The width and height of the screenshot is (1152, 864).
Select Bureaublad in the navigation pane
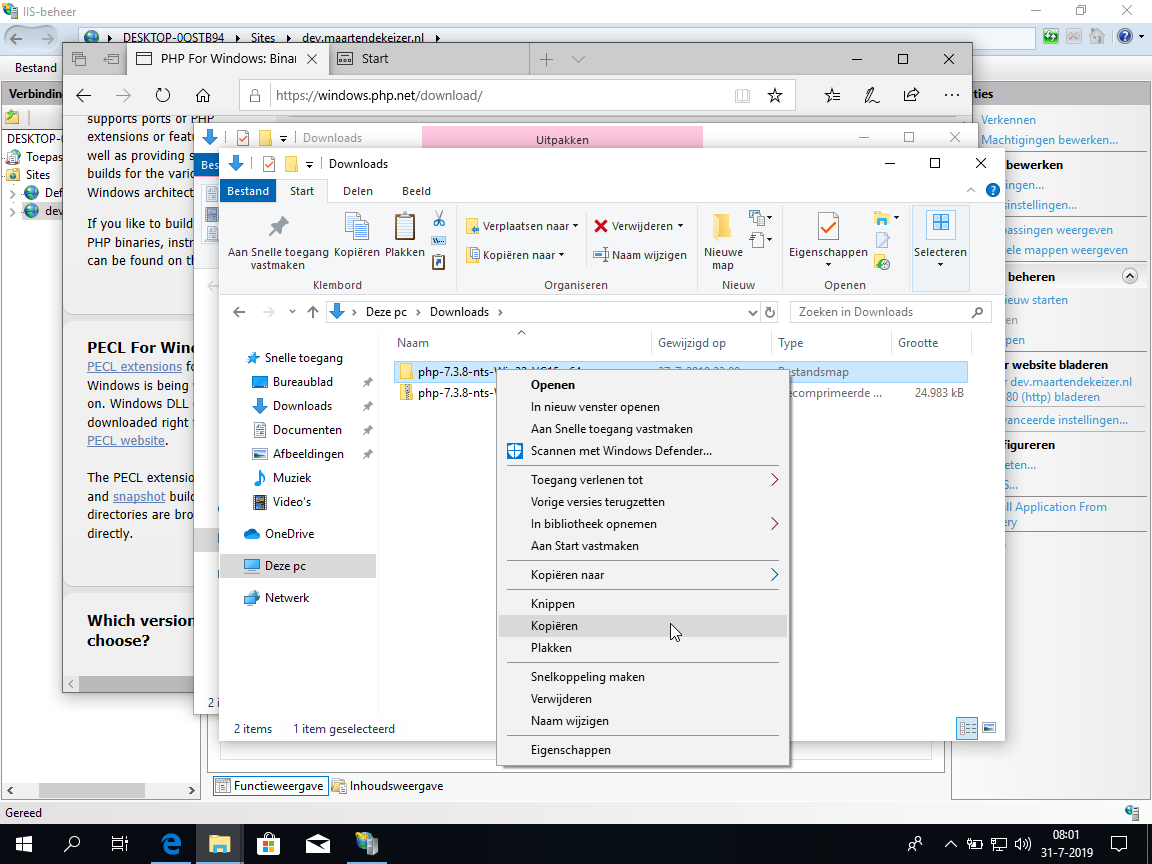tap(303, 382)
